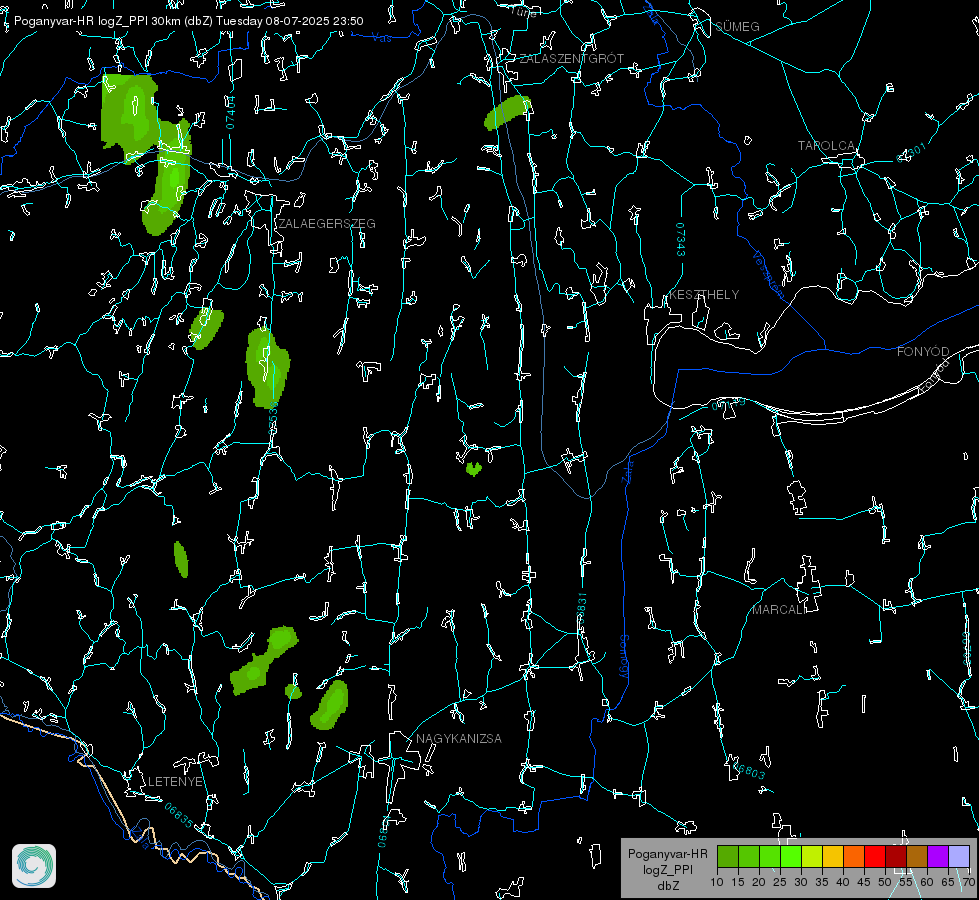Click the dbZ unit label in legend
This screenshot has height=900, width=979.
click(668, 886)
